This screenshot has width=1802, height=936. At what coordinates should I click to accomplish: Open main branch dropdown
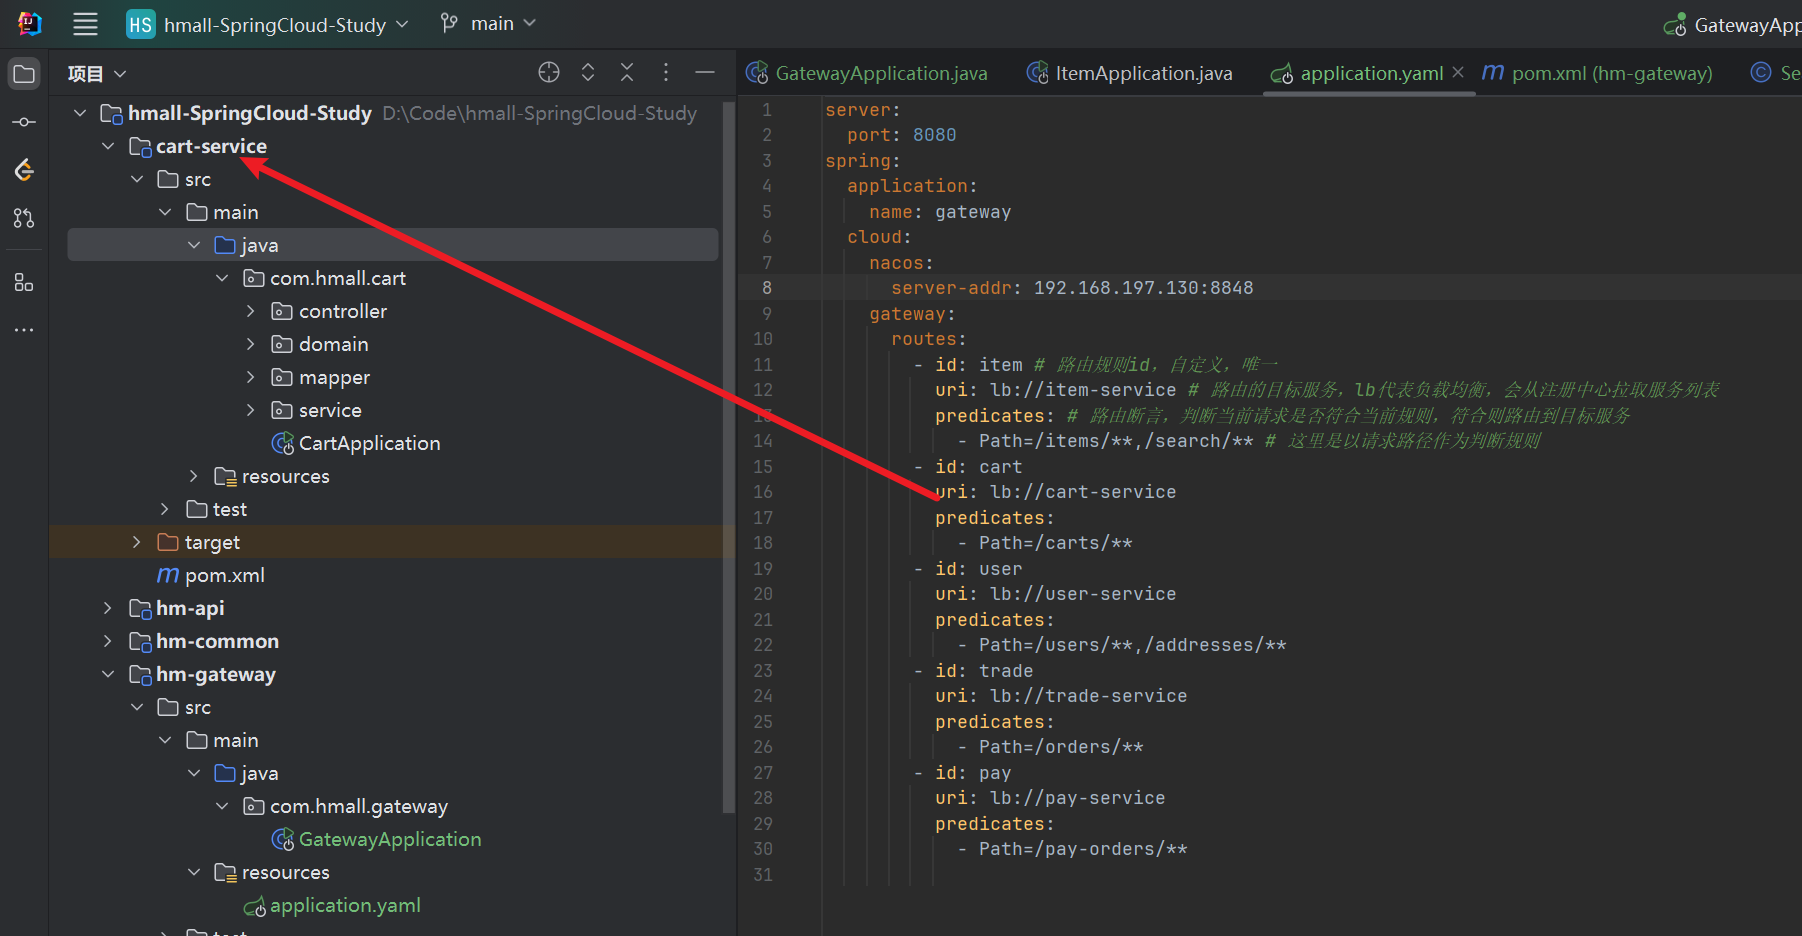(x=489, y=23)
